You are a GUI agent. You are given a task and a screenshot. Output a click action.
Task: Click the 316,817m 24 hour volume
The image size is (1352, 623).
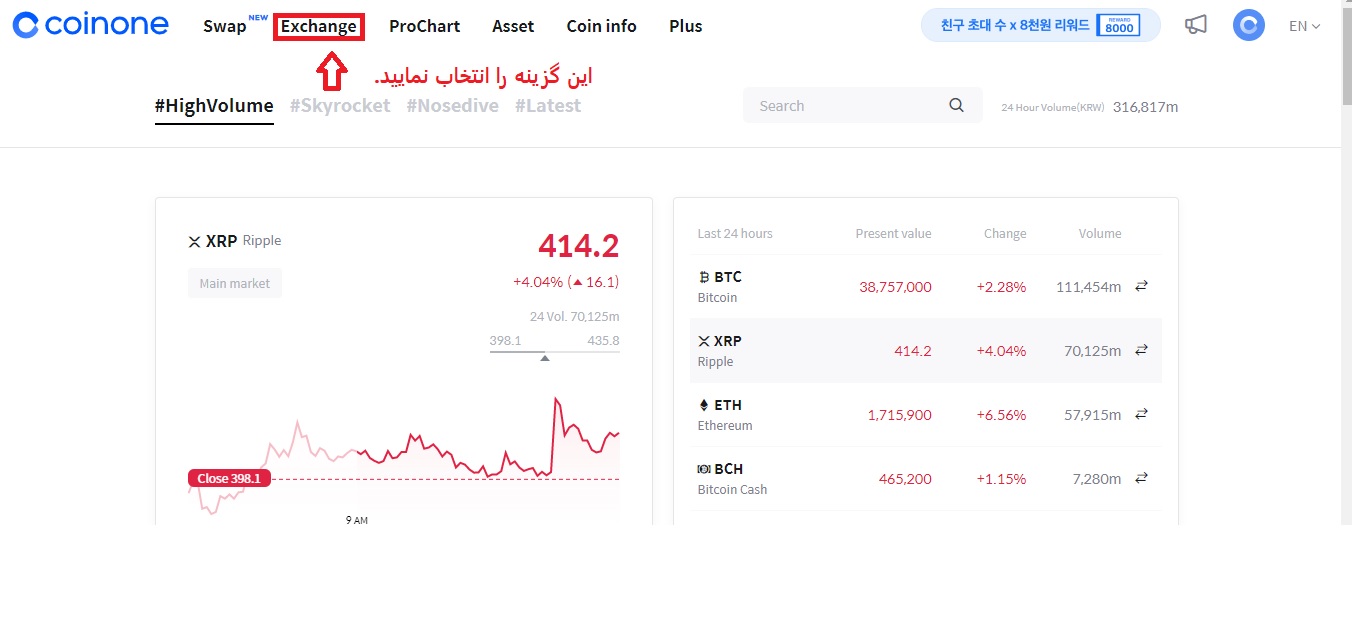[x=1145, y=106]
